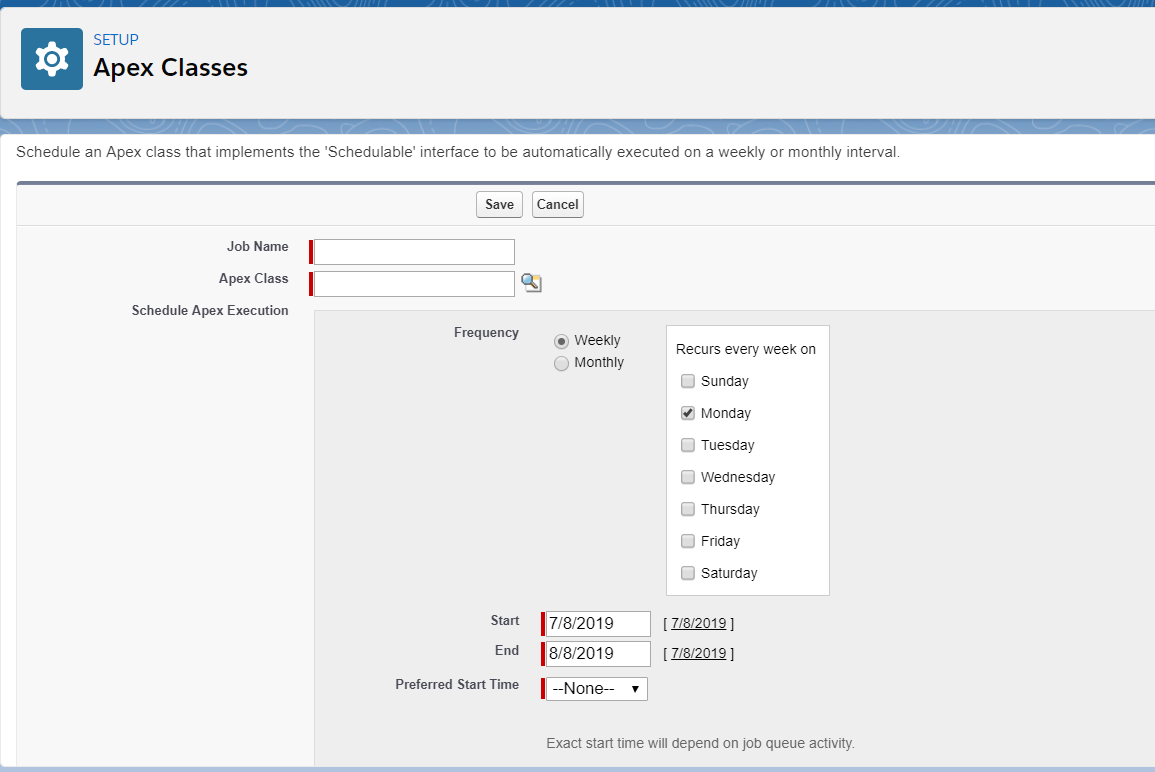
Task: Click the 7/8/2019 link beside Start
Action: (x=698, y=623)
